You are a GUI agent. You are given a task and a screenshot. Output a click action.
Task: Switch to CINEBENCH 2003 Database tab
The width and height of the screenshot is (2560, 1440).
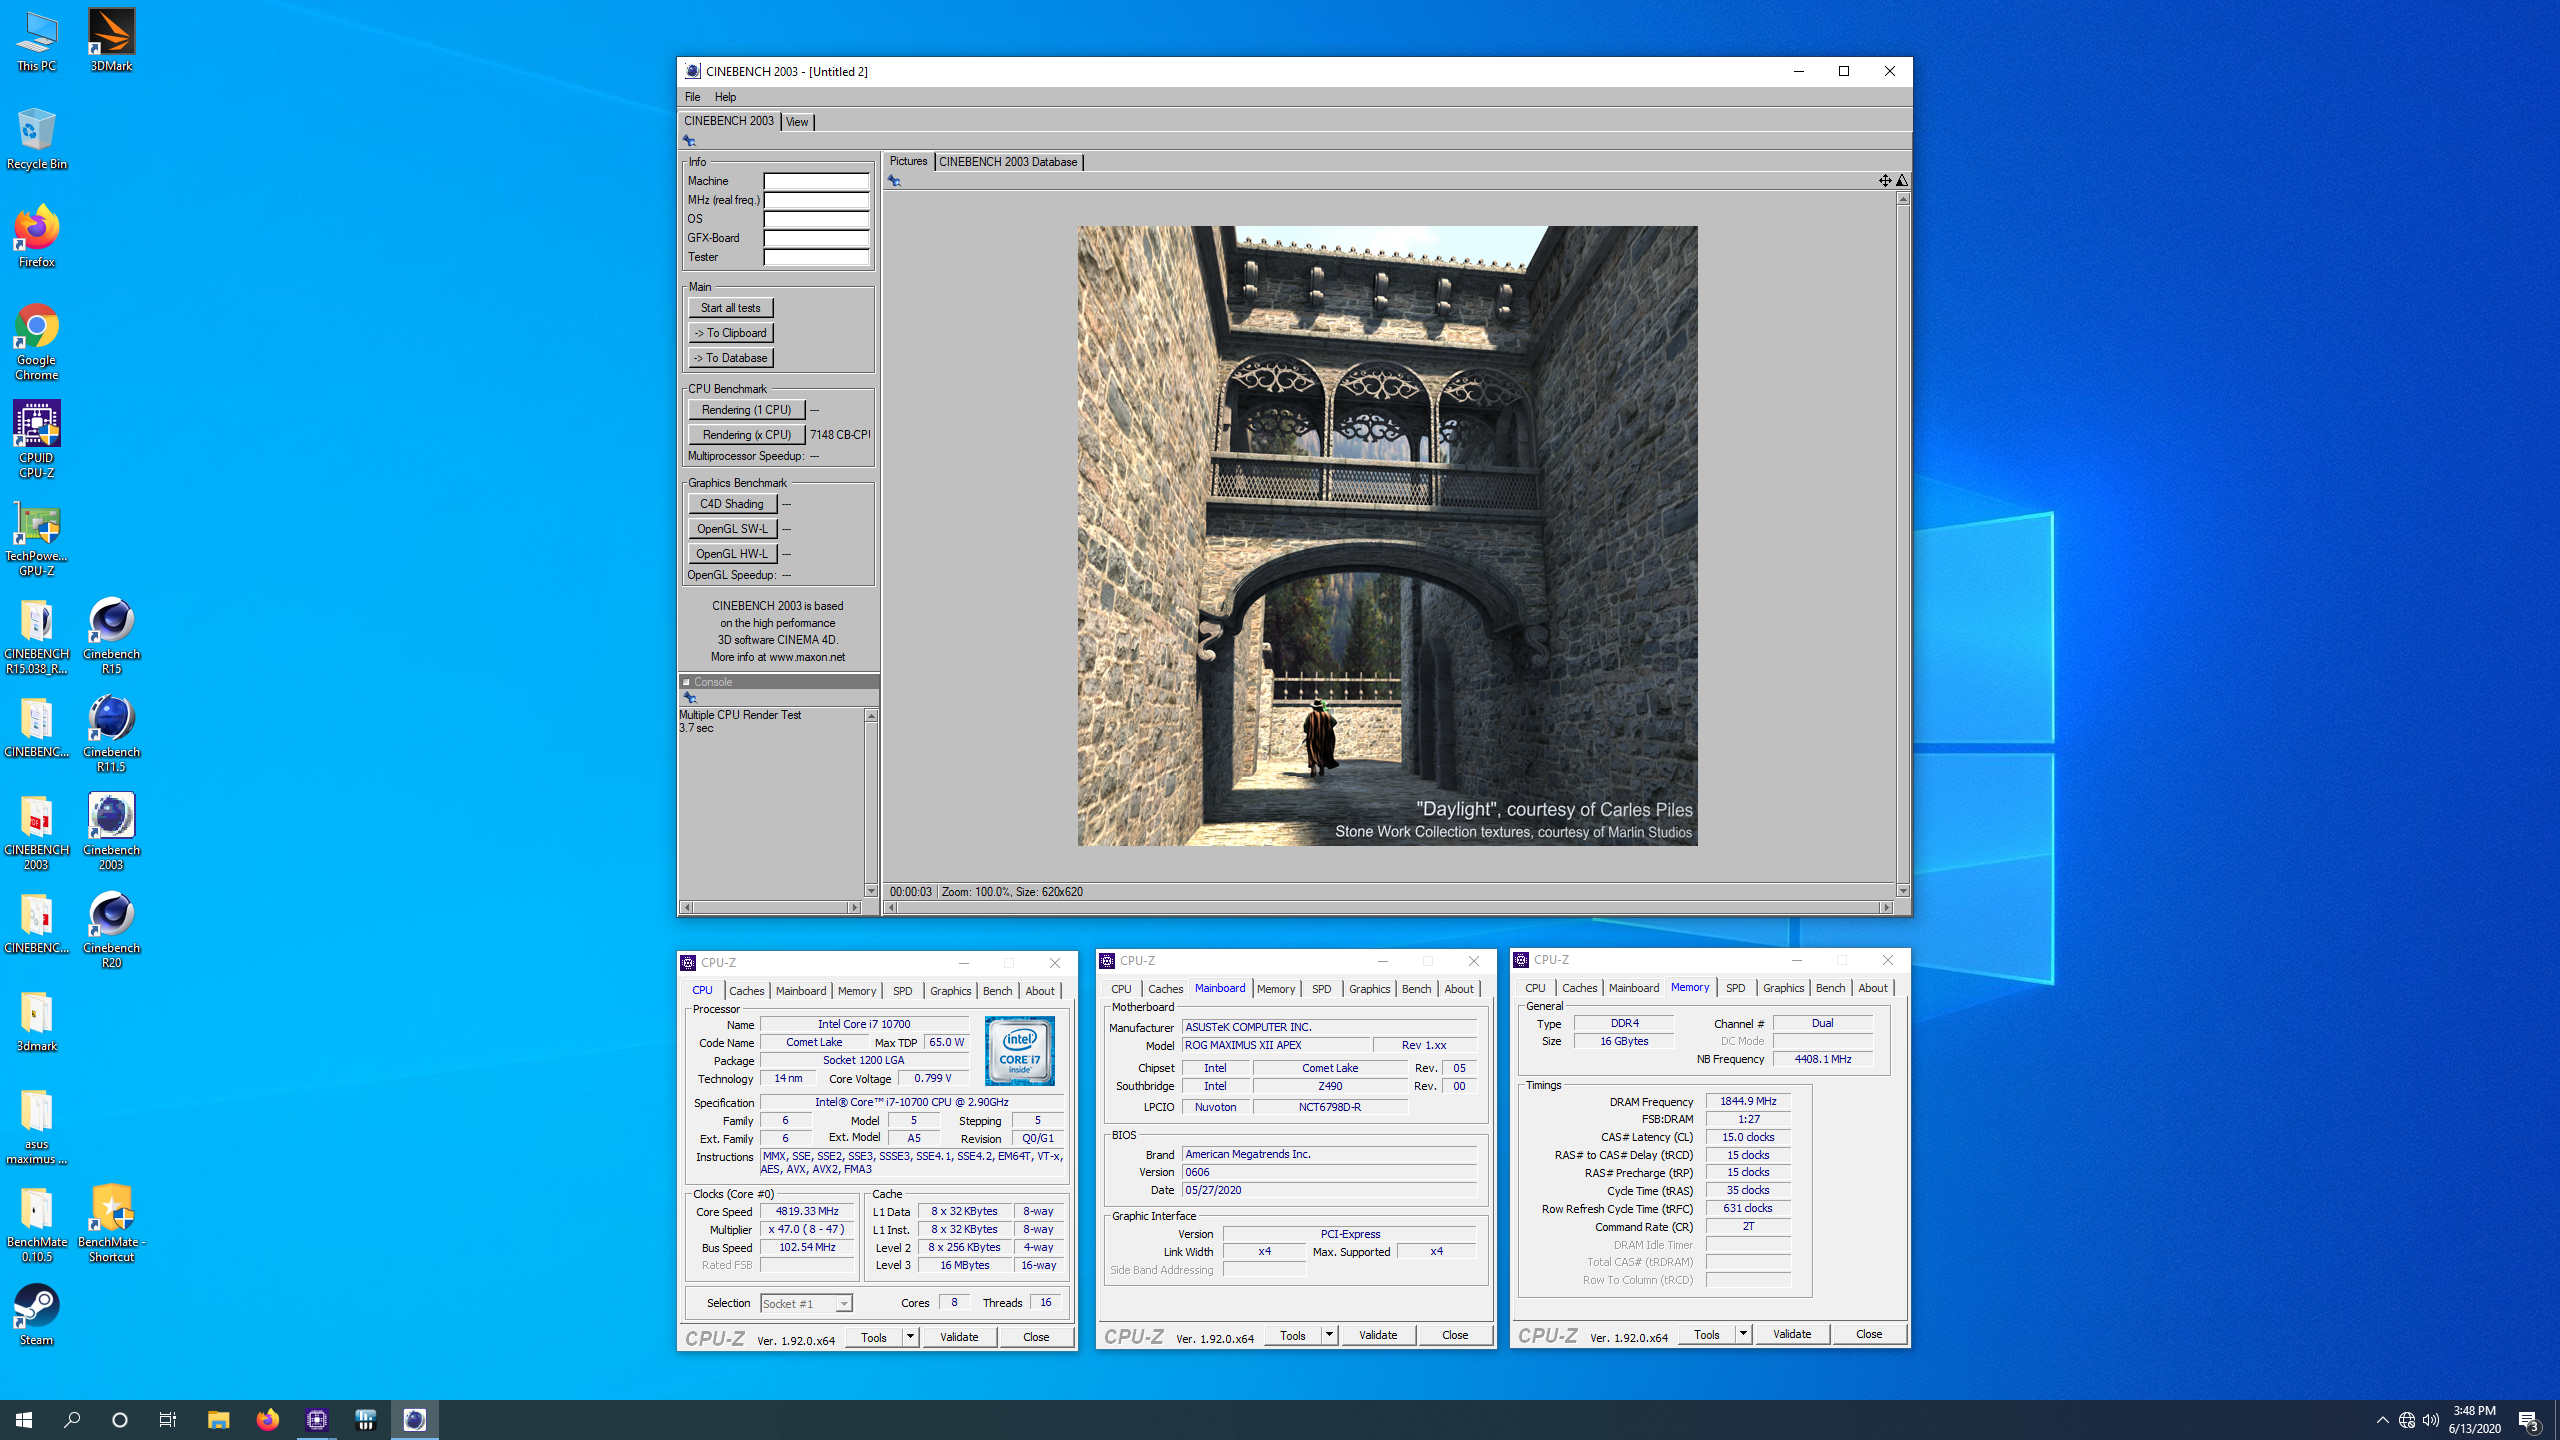pos(1008,162)
